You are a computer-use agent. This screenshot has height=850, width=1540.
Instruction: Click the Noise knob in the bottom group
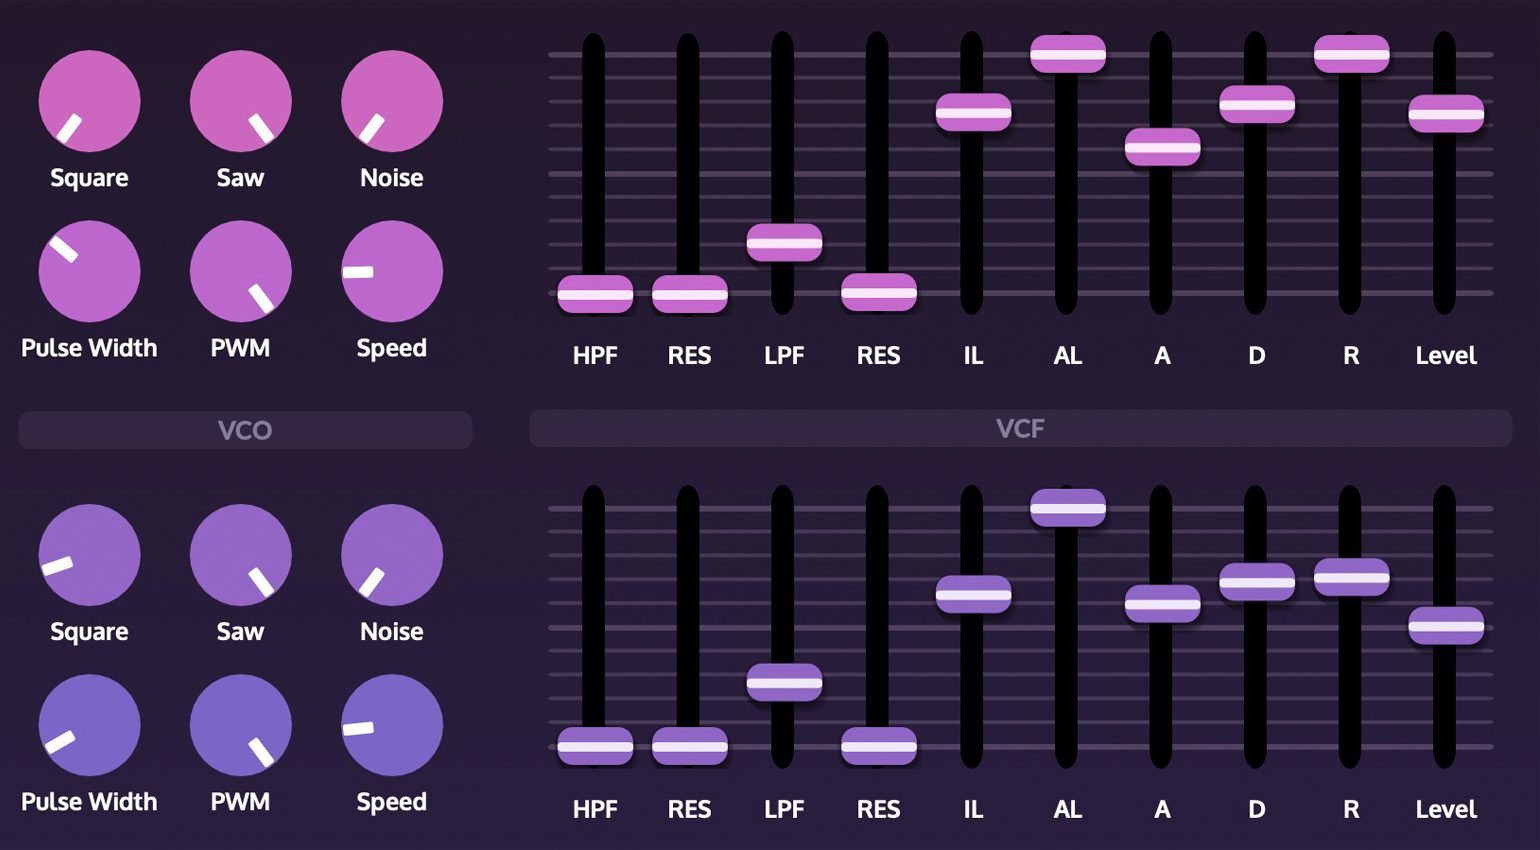pyautogui.click(x=391, y=554)
